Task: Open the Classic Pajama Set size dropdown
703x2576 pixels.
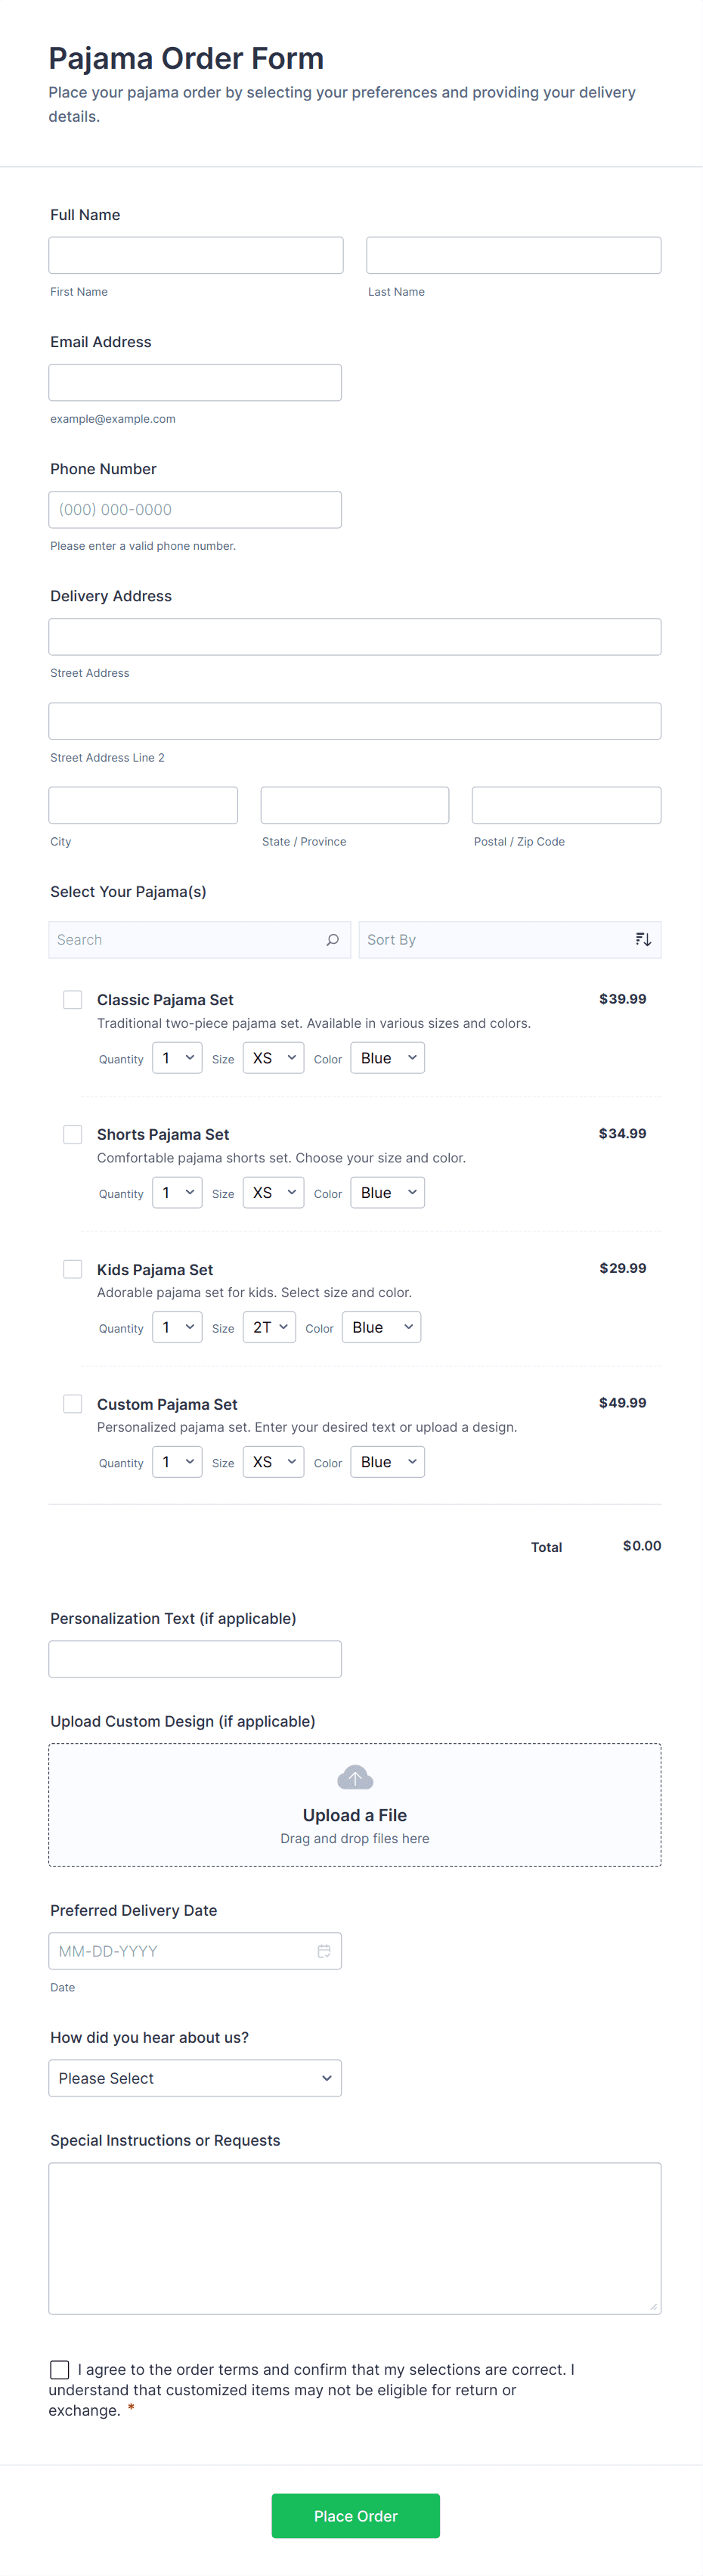Action: (x=273, y=1058)
